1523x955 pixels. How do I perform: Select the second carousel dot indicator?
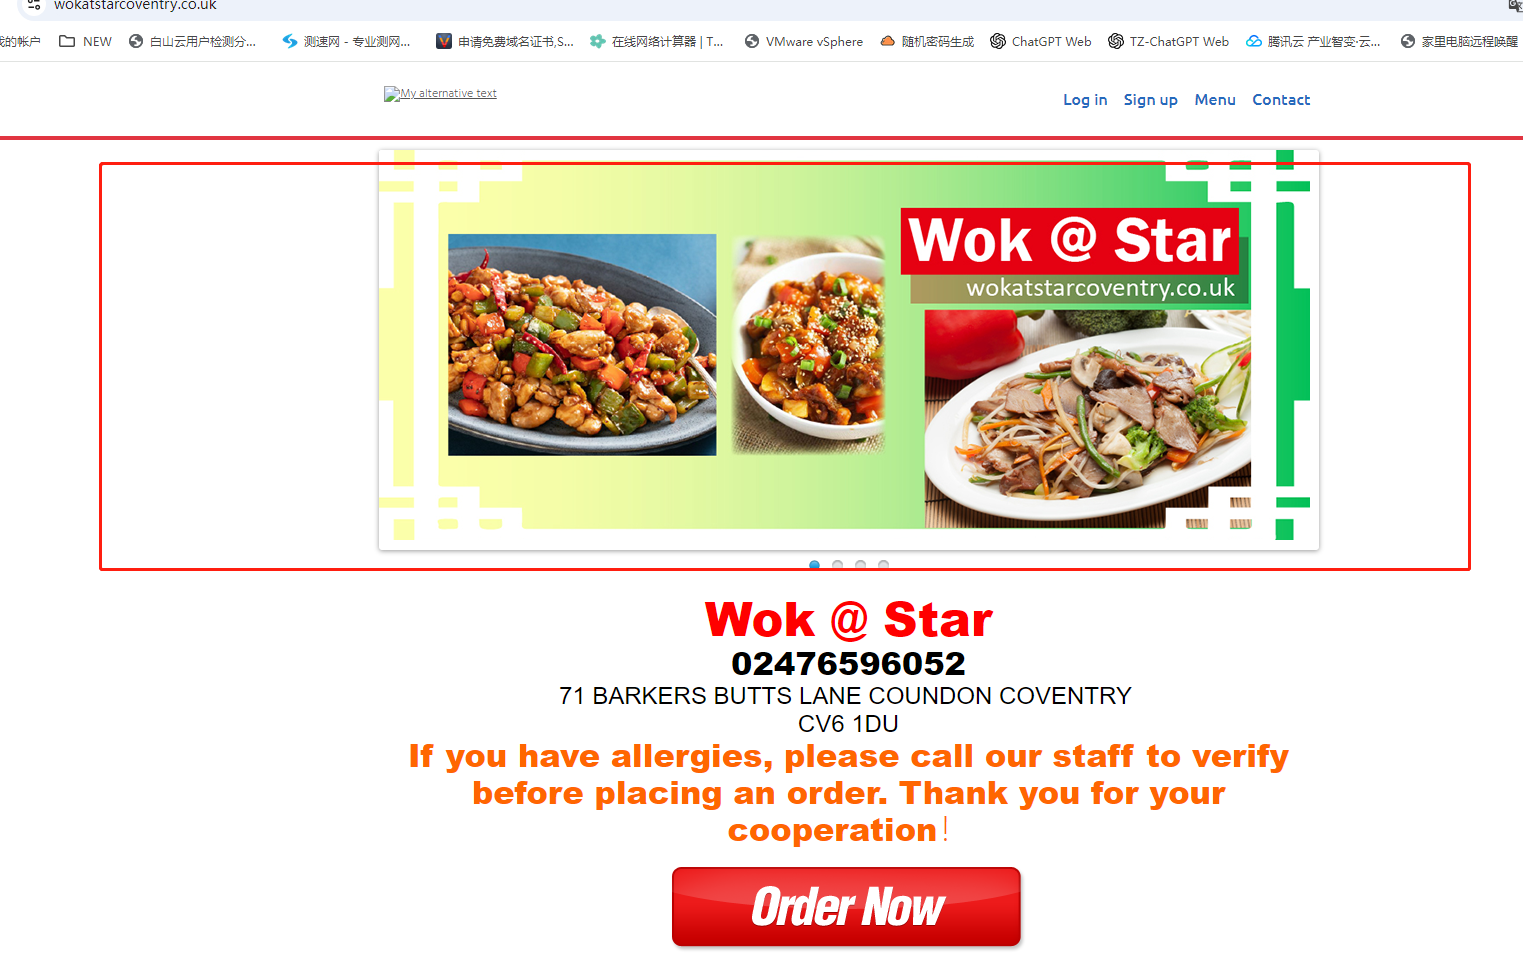(x=837, y=565)
